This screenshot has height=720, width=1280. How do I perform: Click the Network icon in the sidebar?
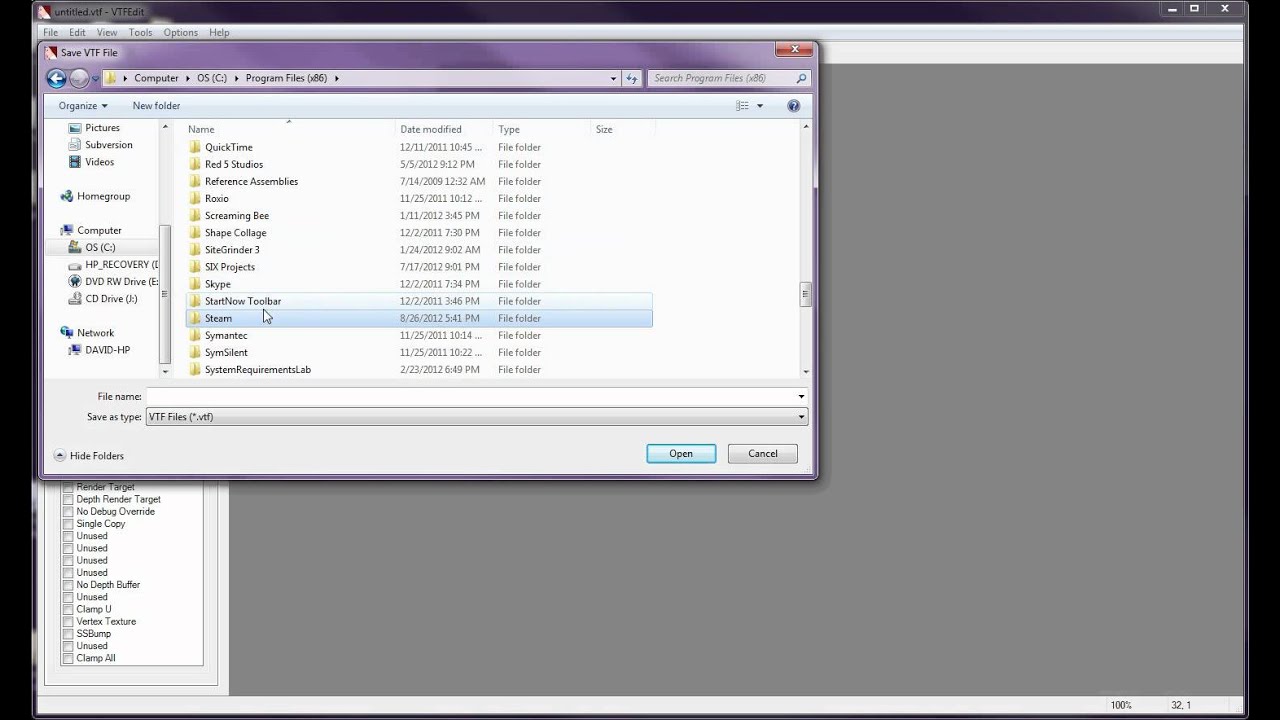(67, 333)
